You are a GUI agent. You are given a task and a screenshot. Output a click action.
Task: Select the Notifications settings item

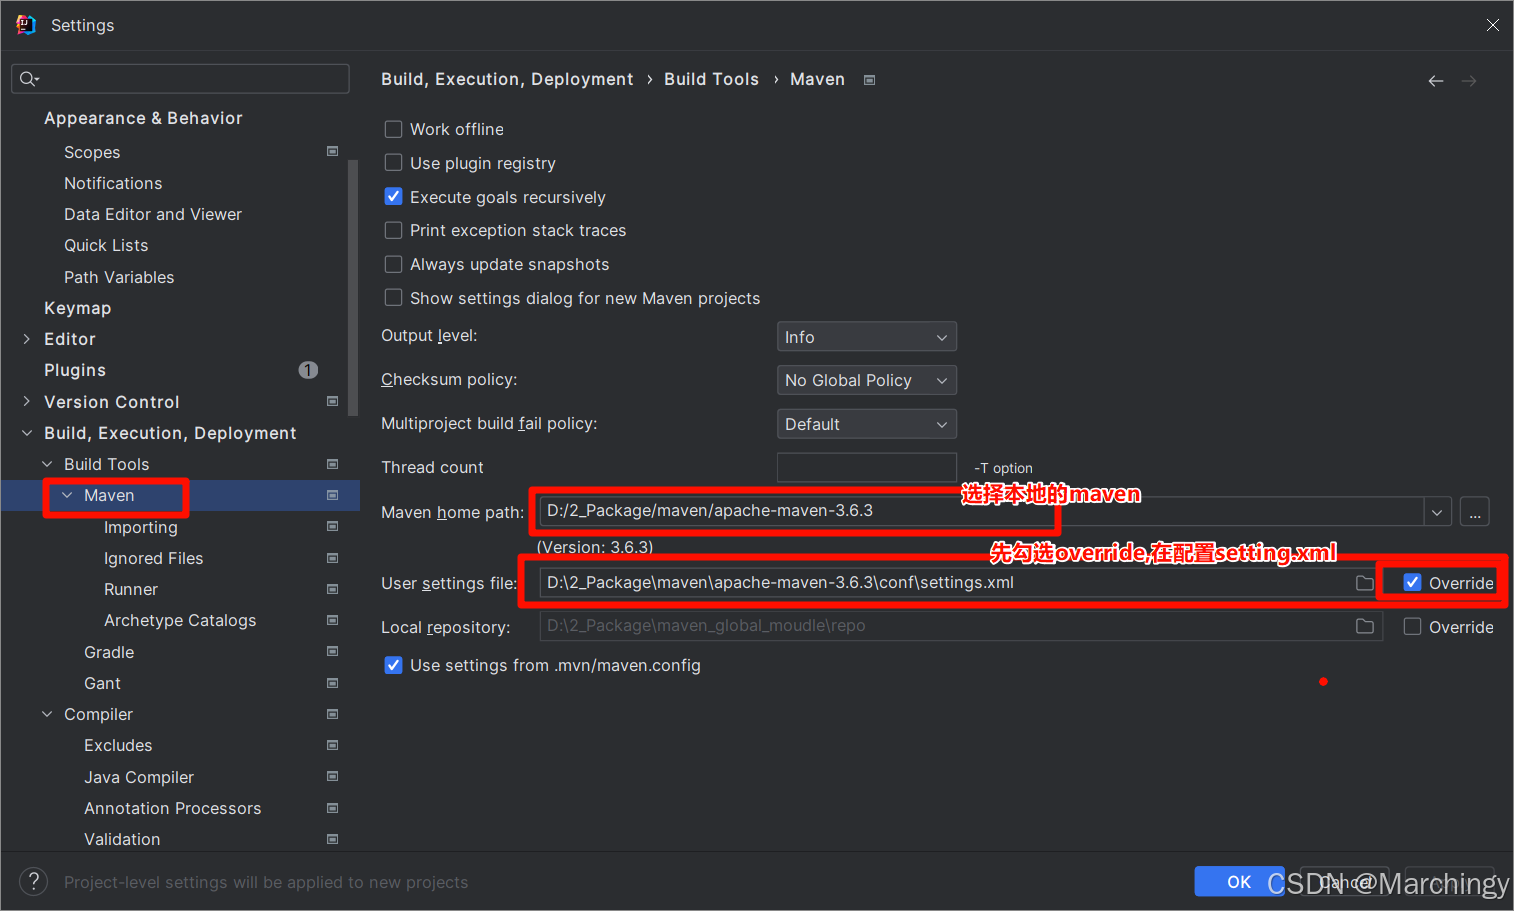[x=113, y=183]
